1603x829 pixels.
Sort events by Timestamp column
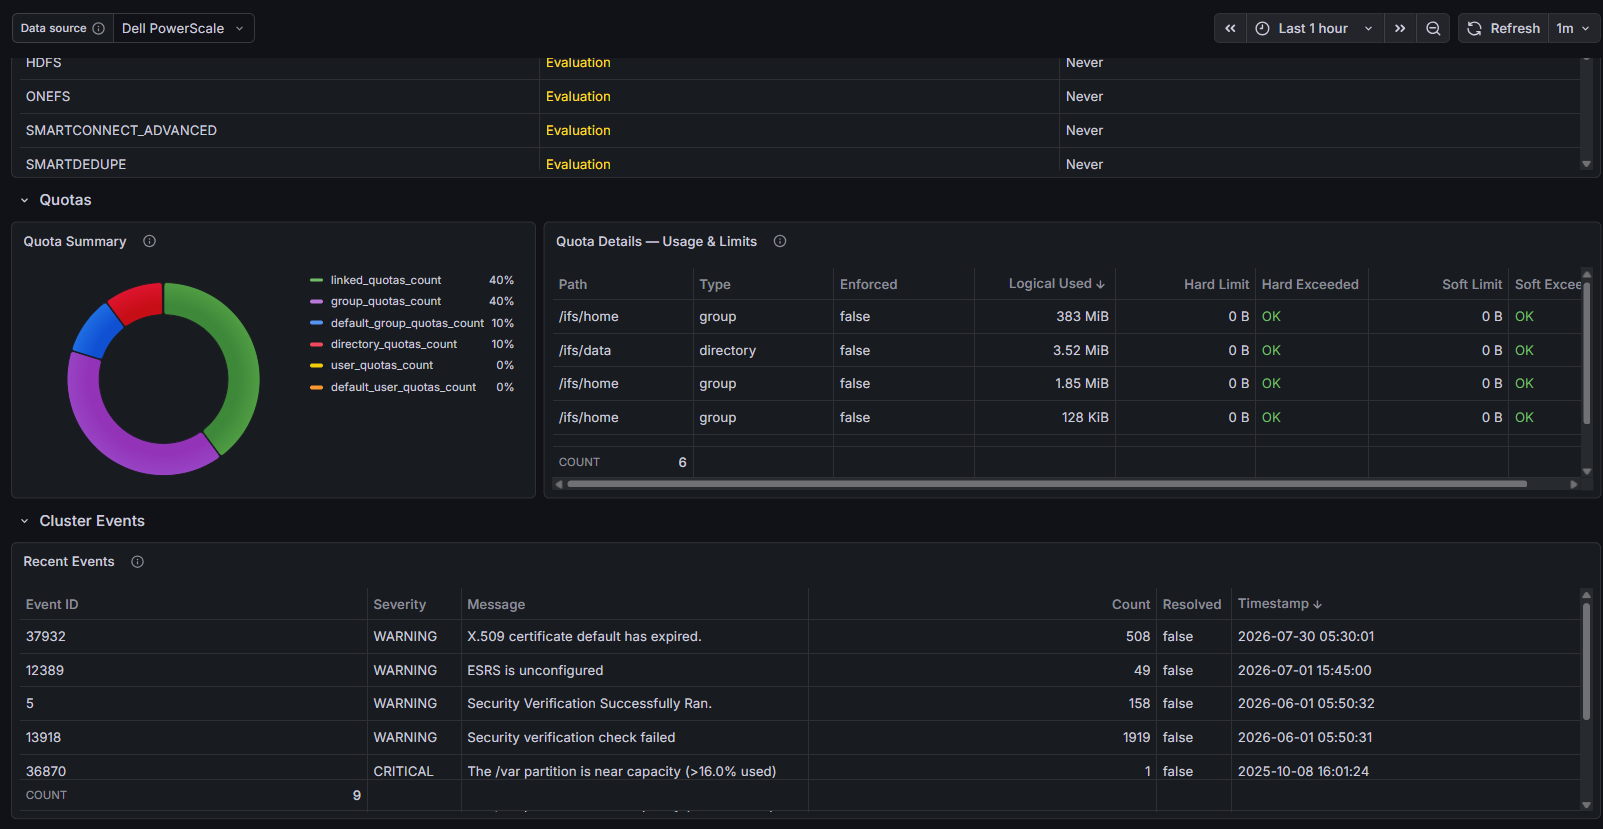click(1279, 604)
